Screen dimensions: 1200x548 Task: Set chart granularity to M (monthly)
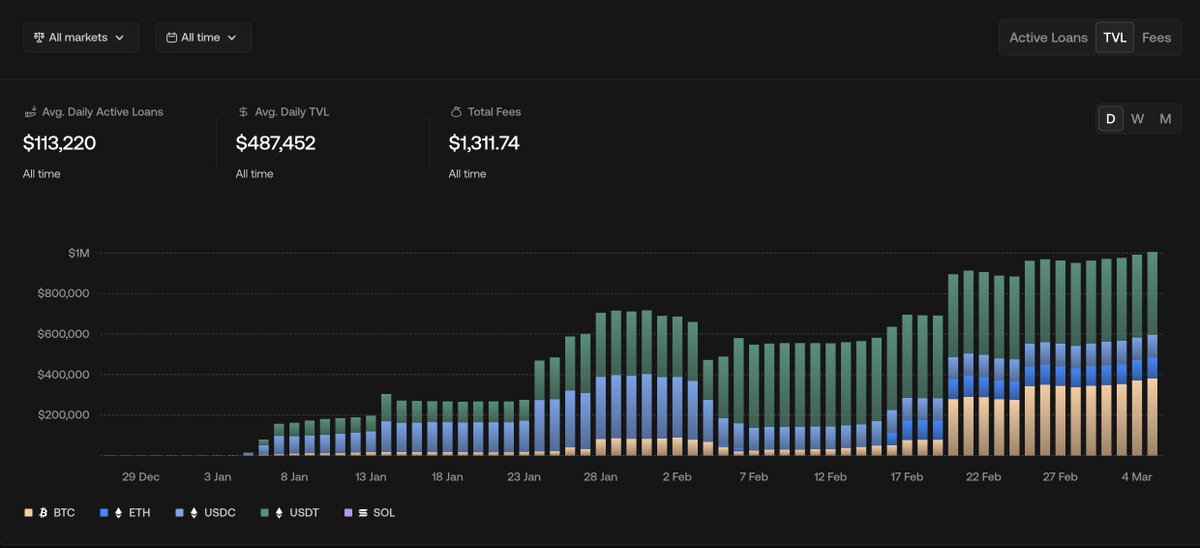1165,118
